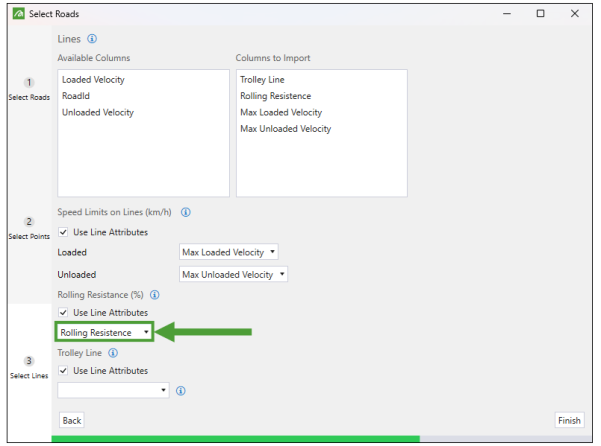Click the Finish button
This screenshot has height=446, width=601.
[569, 420]
